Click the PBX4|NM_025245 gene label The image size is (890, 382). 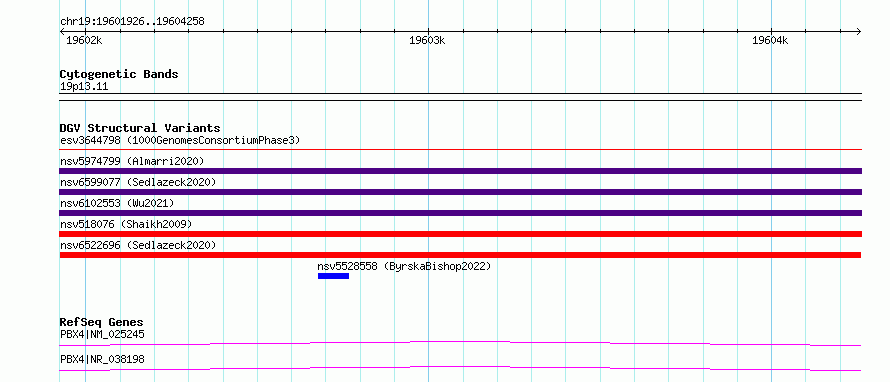pyautogui.click(x=102, y=334)
